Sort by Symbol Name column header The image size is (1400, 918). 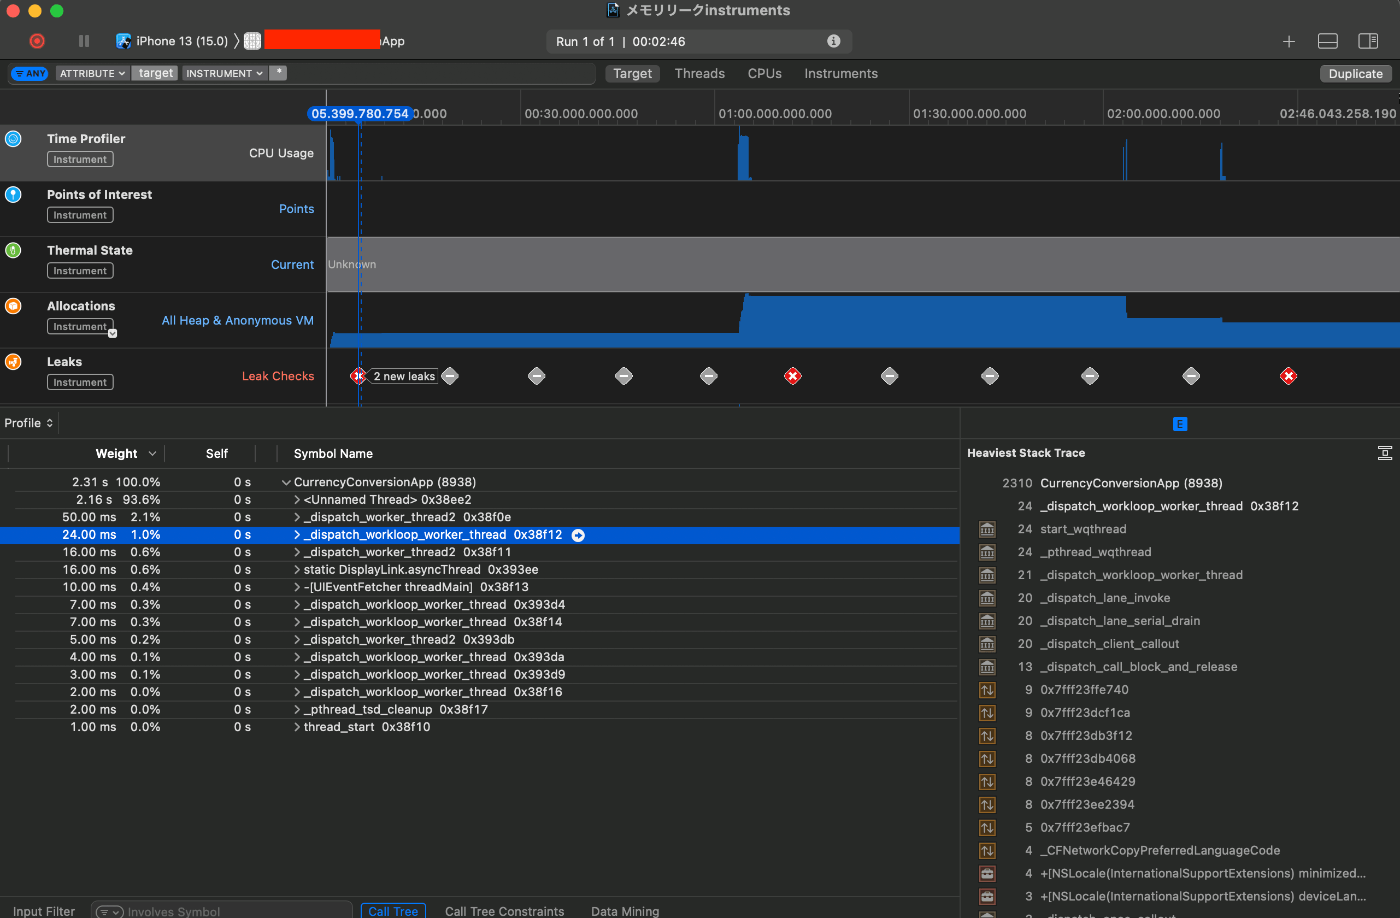click(333, 453)
